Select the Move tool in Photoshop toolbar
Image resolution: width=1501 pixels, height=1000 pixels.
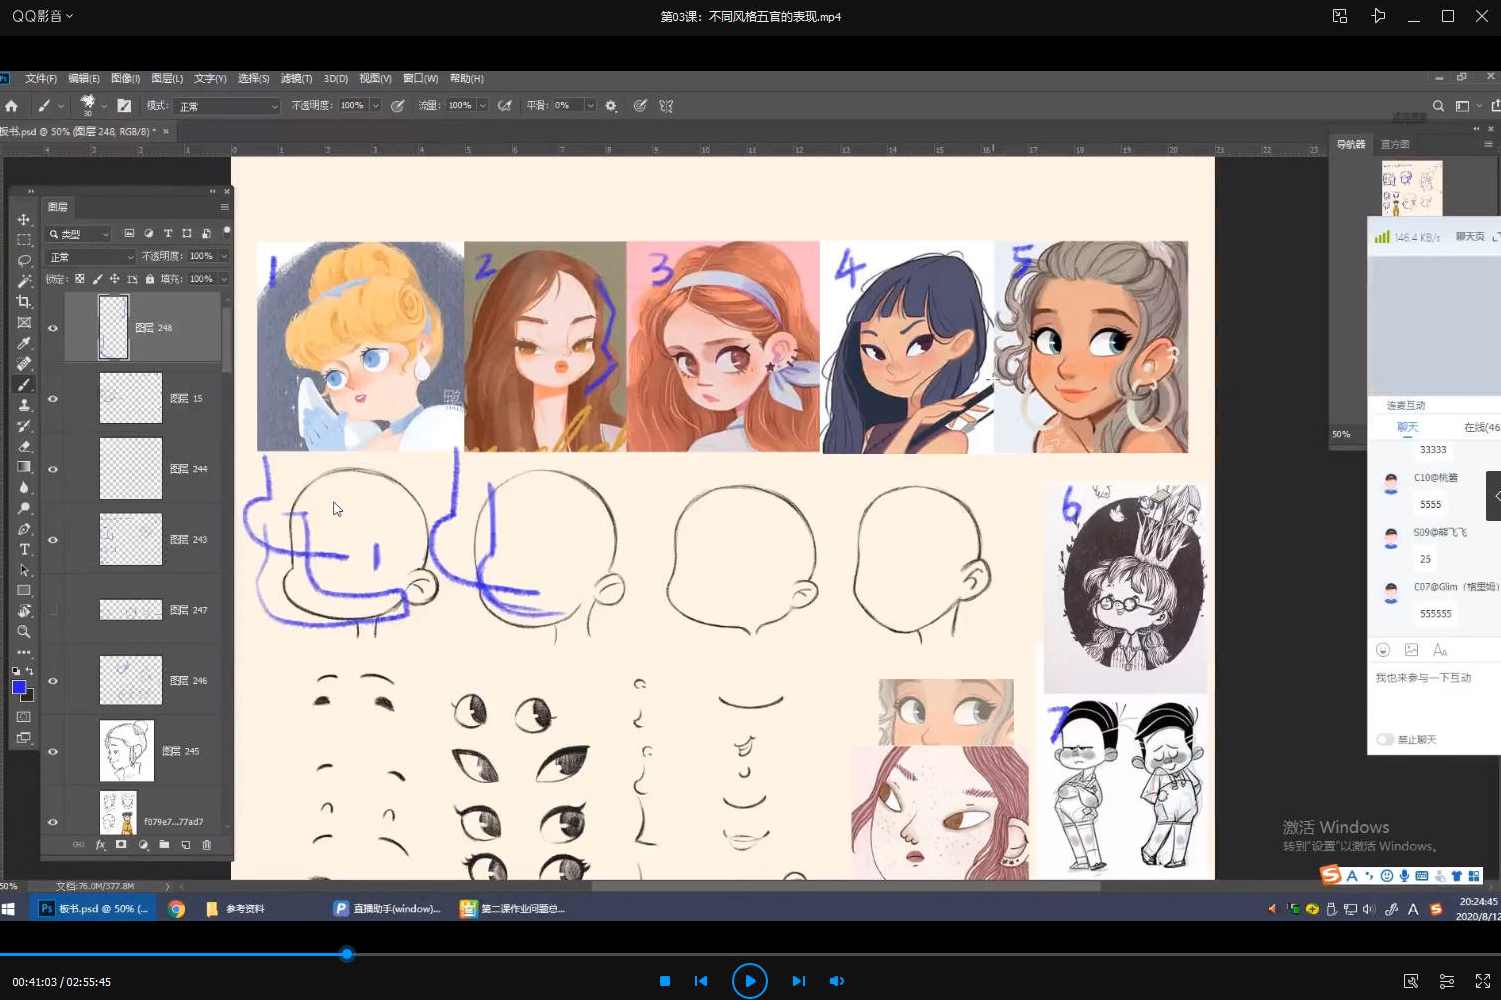pyautogui.click(x=24, y=219)
